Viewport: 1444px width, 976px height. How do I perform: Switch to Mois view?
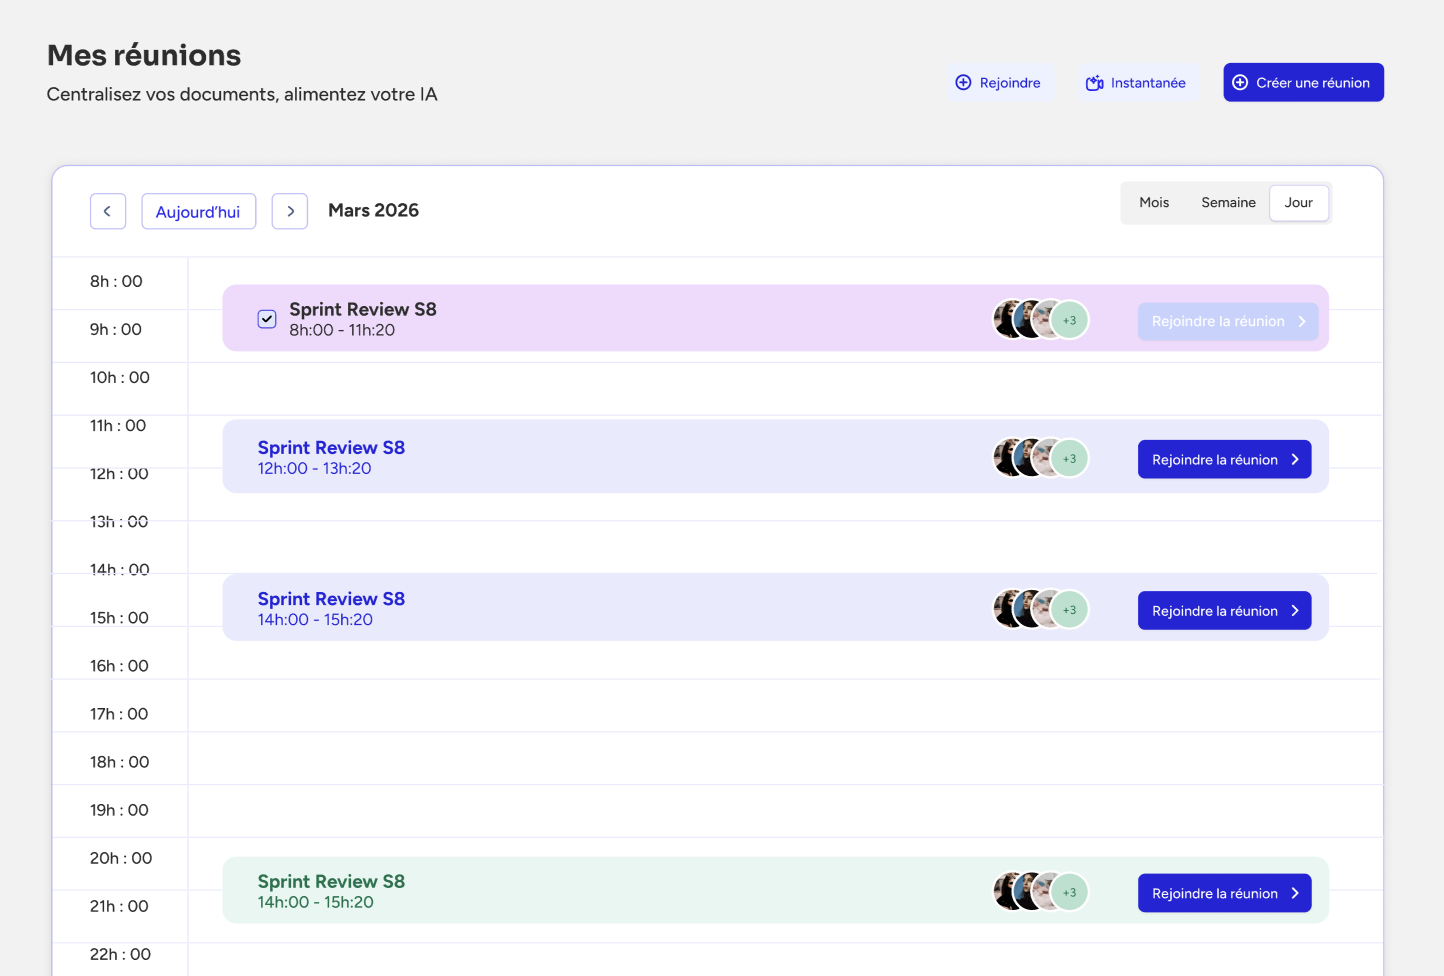(1154, 202)
